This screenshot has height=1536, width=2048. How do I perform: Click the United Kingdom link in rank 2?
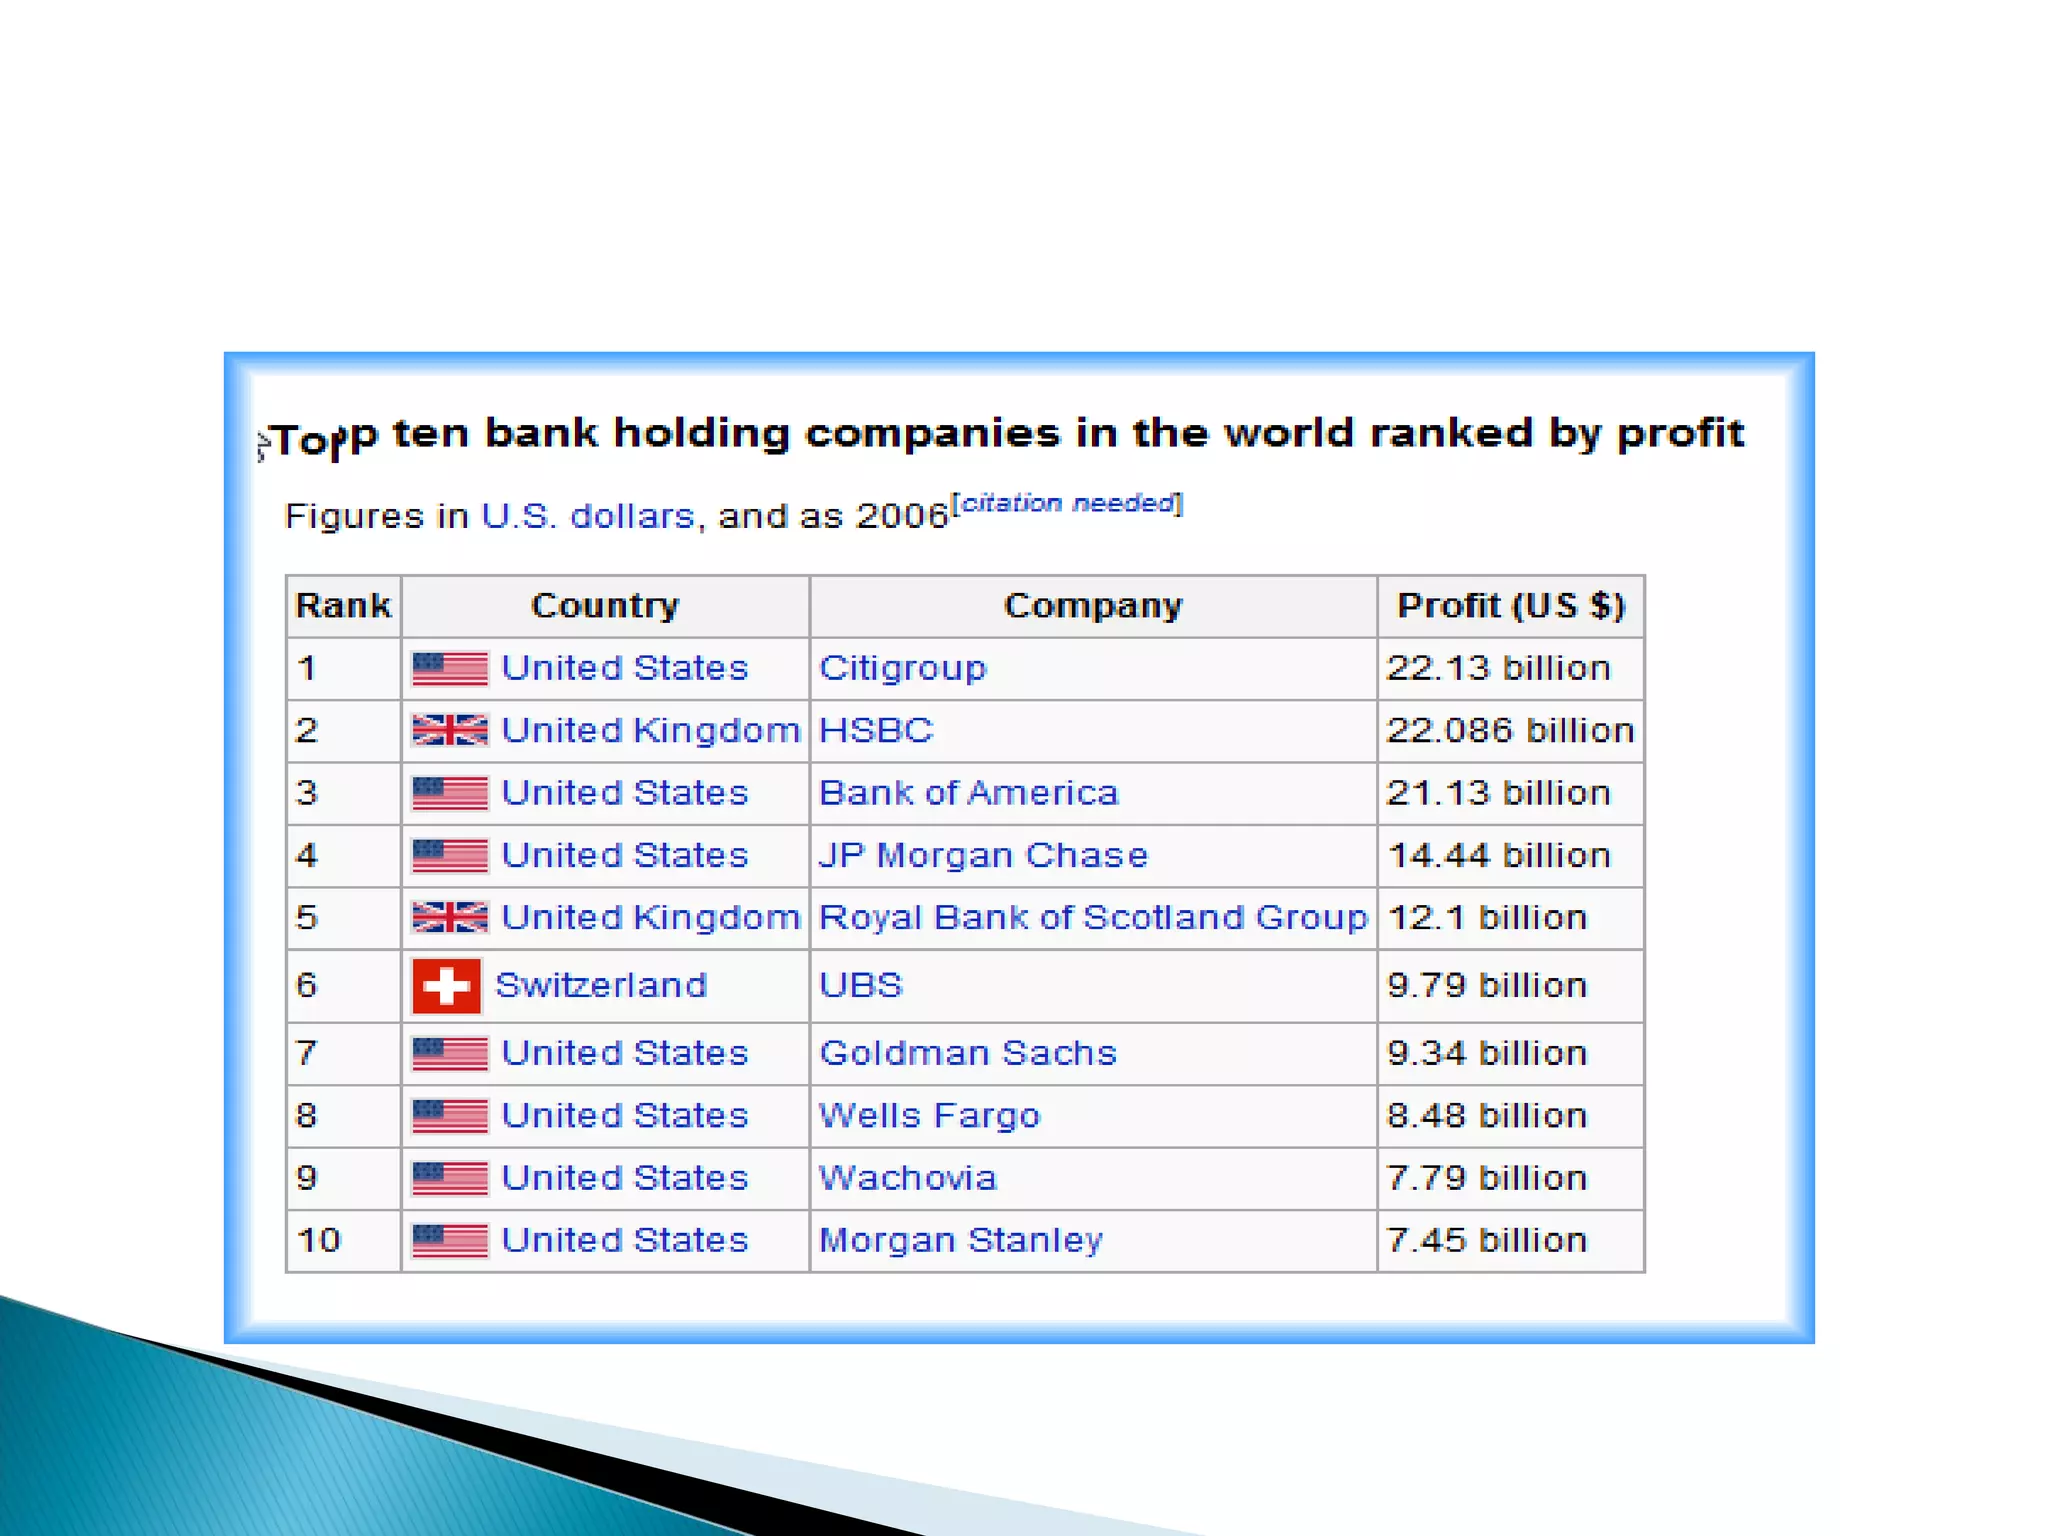point(650,730)
